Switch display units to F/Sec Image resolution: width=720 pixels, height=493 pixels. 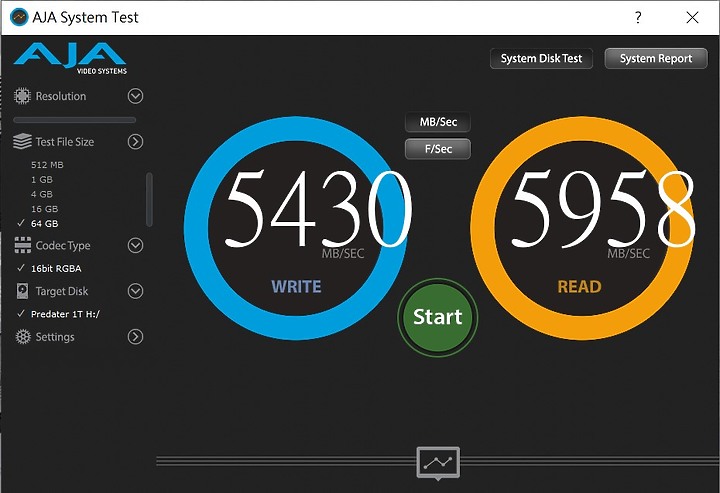(438, 149)
